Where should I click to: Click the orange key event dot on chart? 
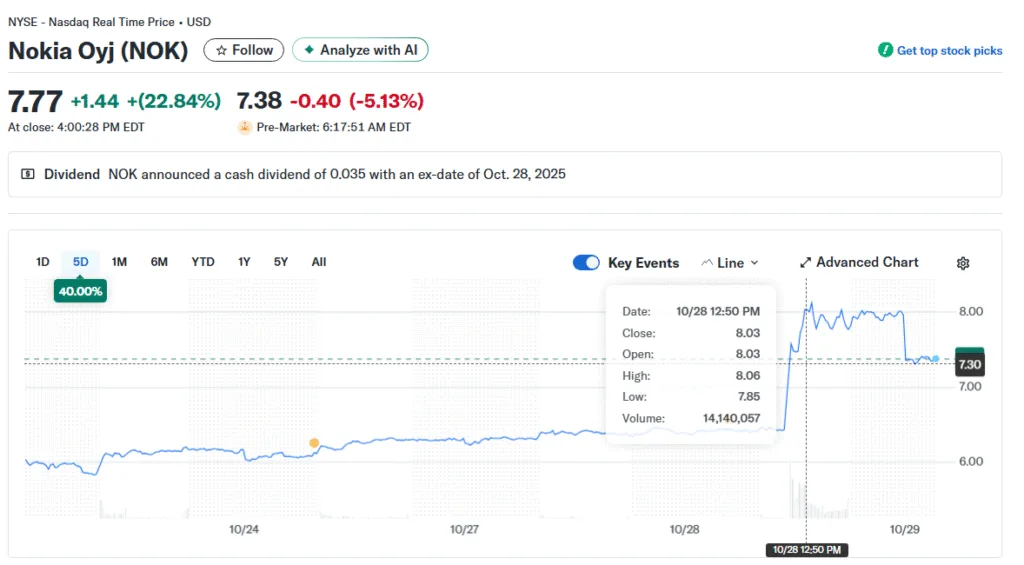[x=314, y=443]
